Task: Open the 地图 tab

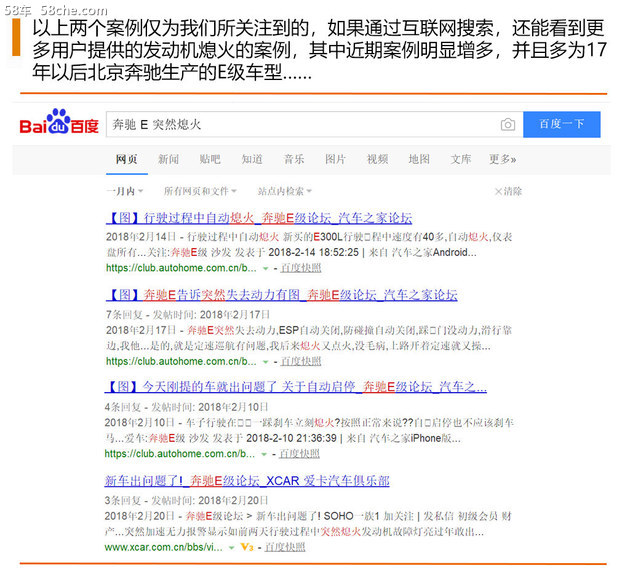Action: [419, 160]
